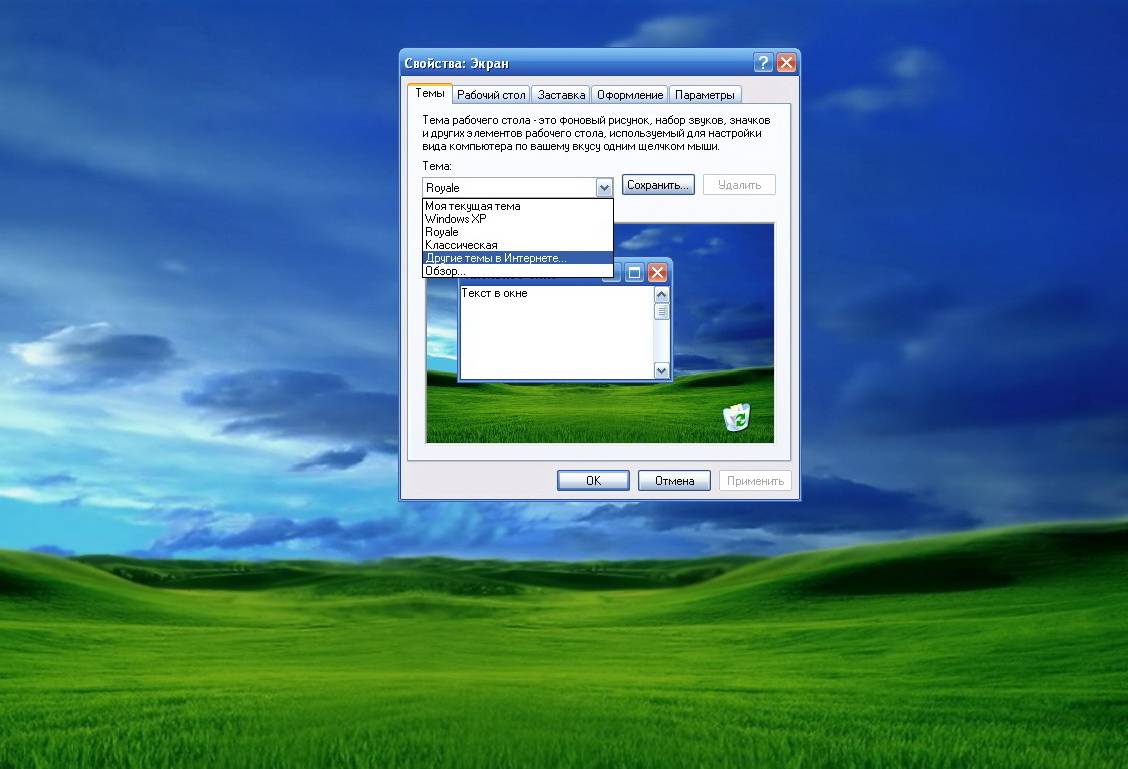Open the Параметры tab
Screen dimensions: 1128x769
705,95
